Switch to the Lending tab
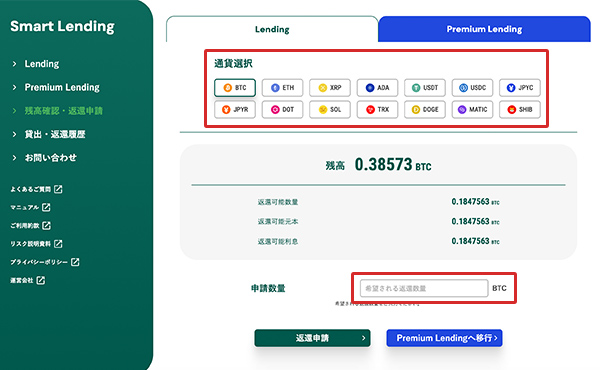Screen dimensions: 600x370 click(x=272, y=29)
